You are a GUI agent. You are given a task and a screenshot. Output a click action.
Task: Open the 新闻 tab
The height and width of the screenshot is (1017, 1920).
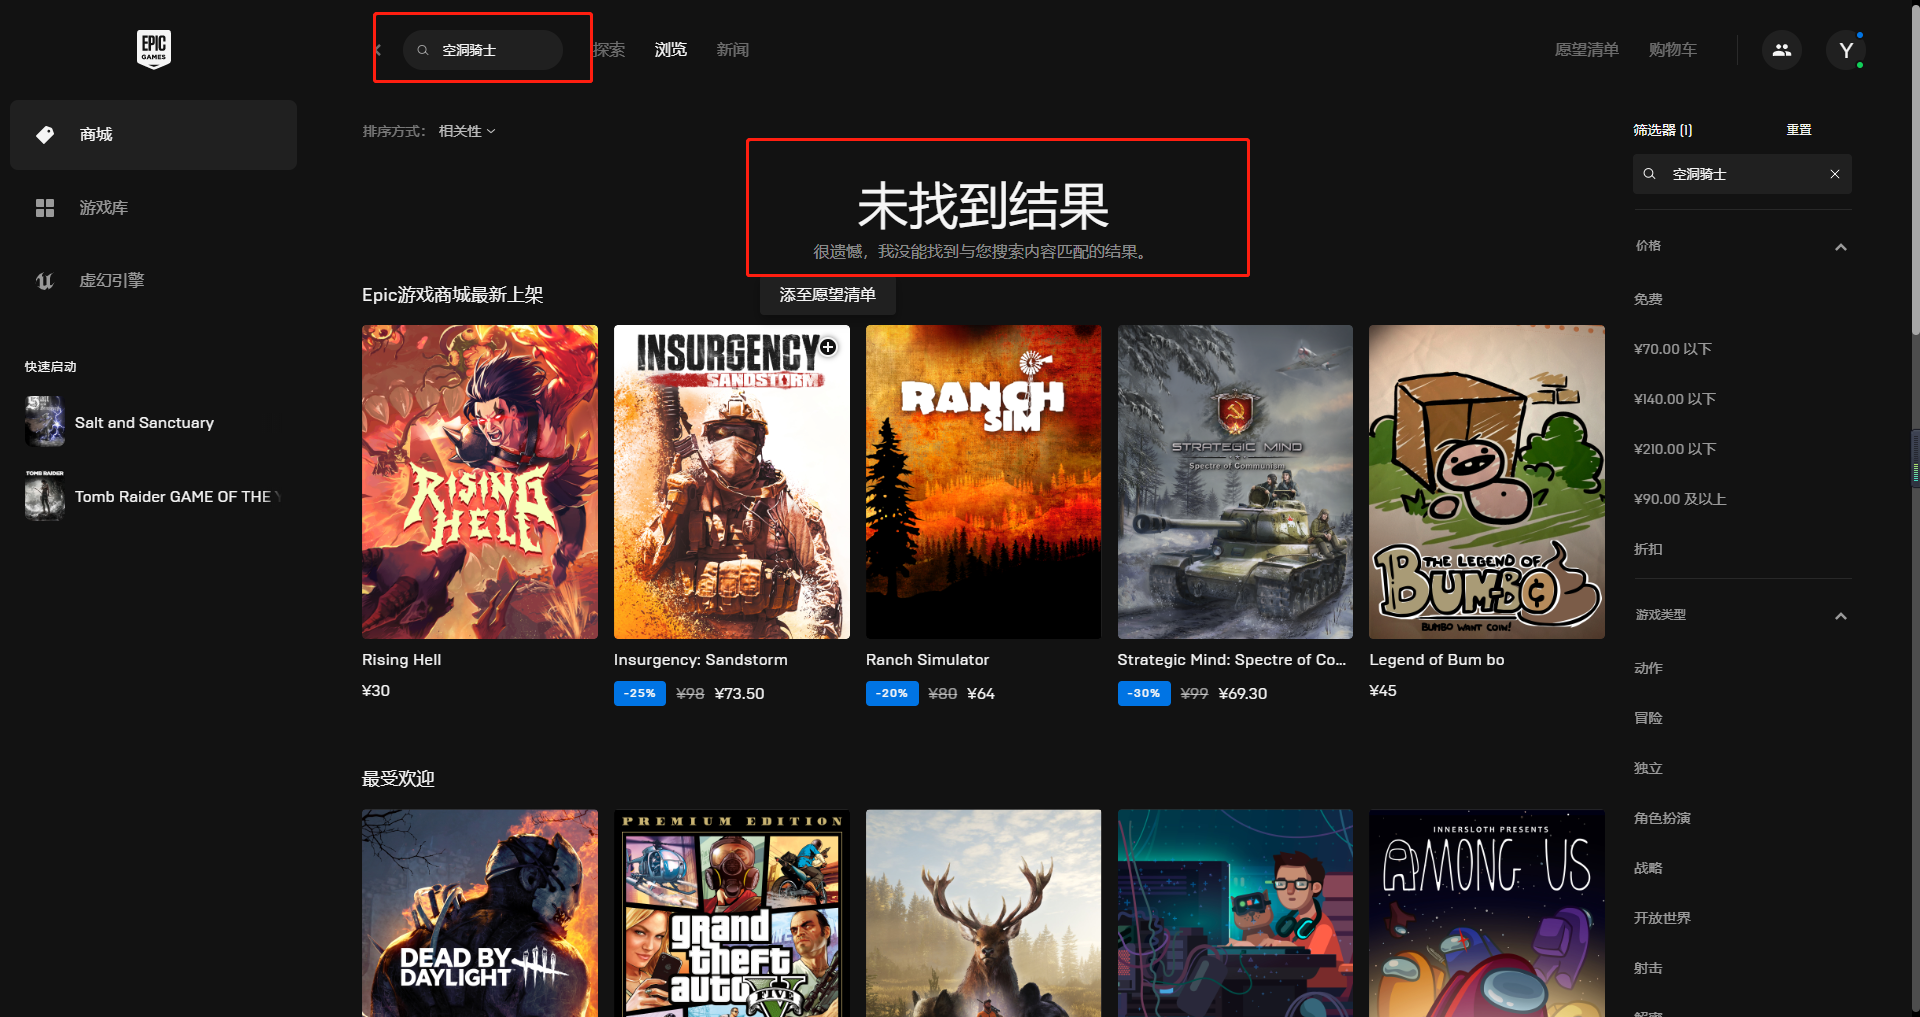[x=733, y=50]
